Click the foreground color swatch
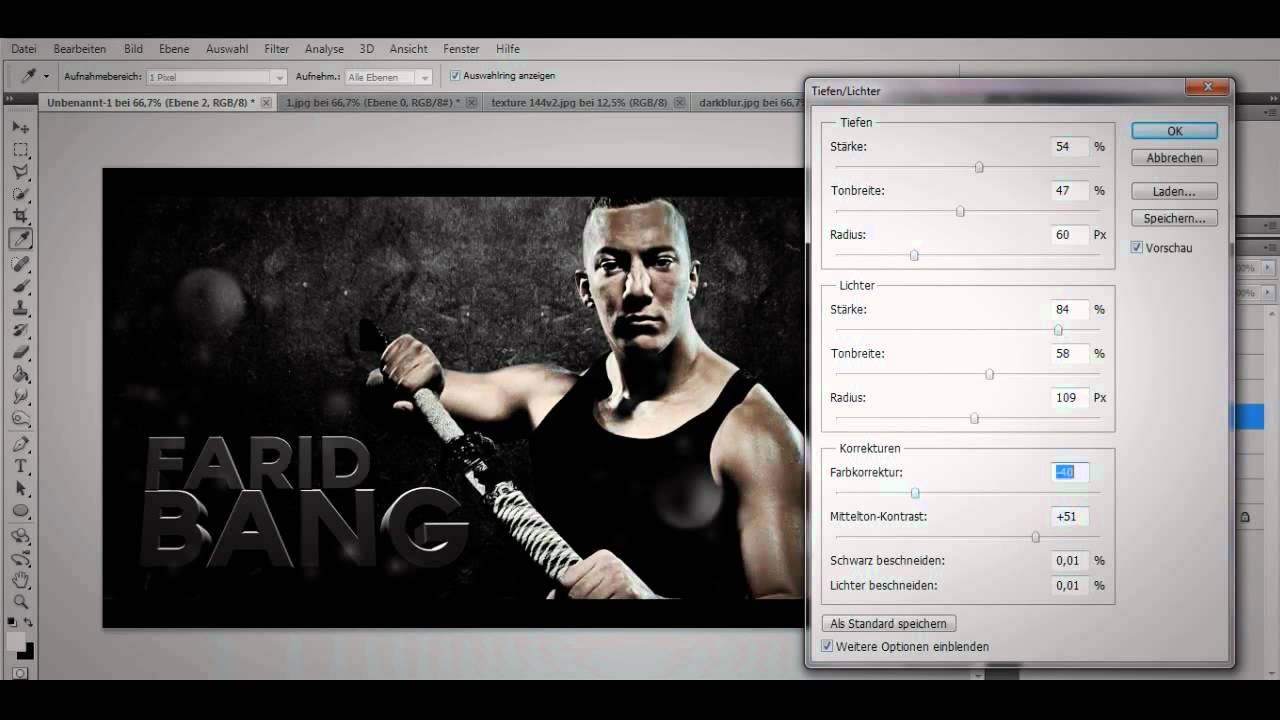Image resolution: width=1280 pixels, height=720 pixels. [16, 641]
